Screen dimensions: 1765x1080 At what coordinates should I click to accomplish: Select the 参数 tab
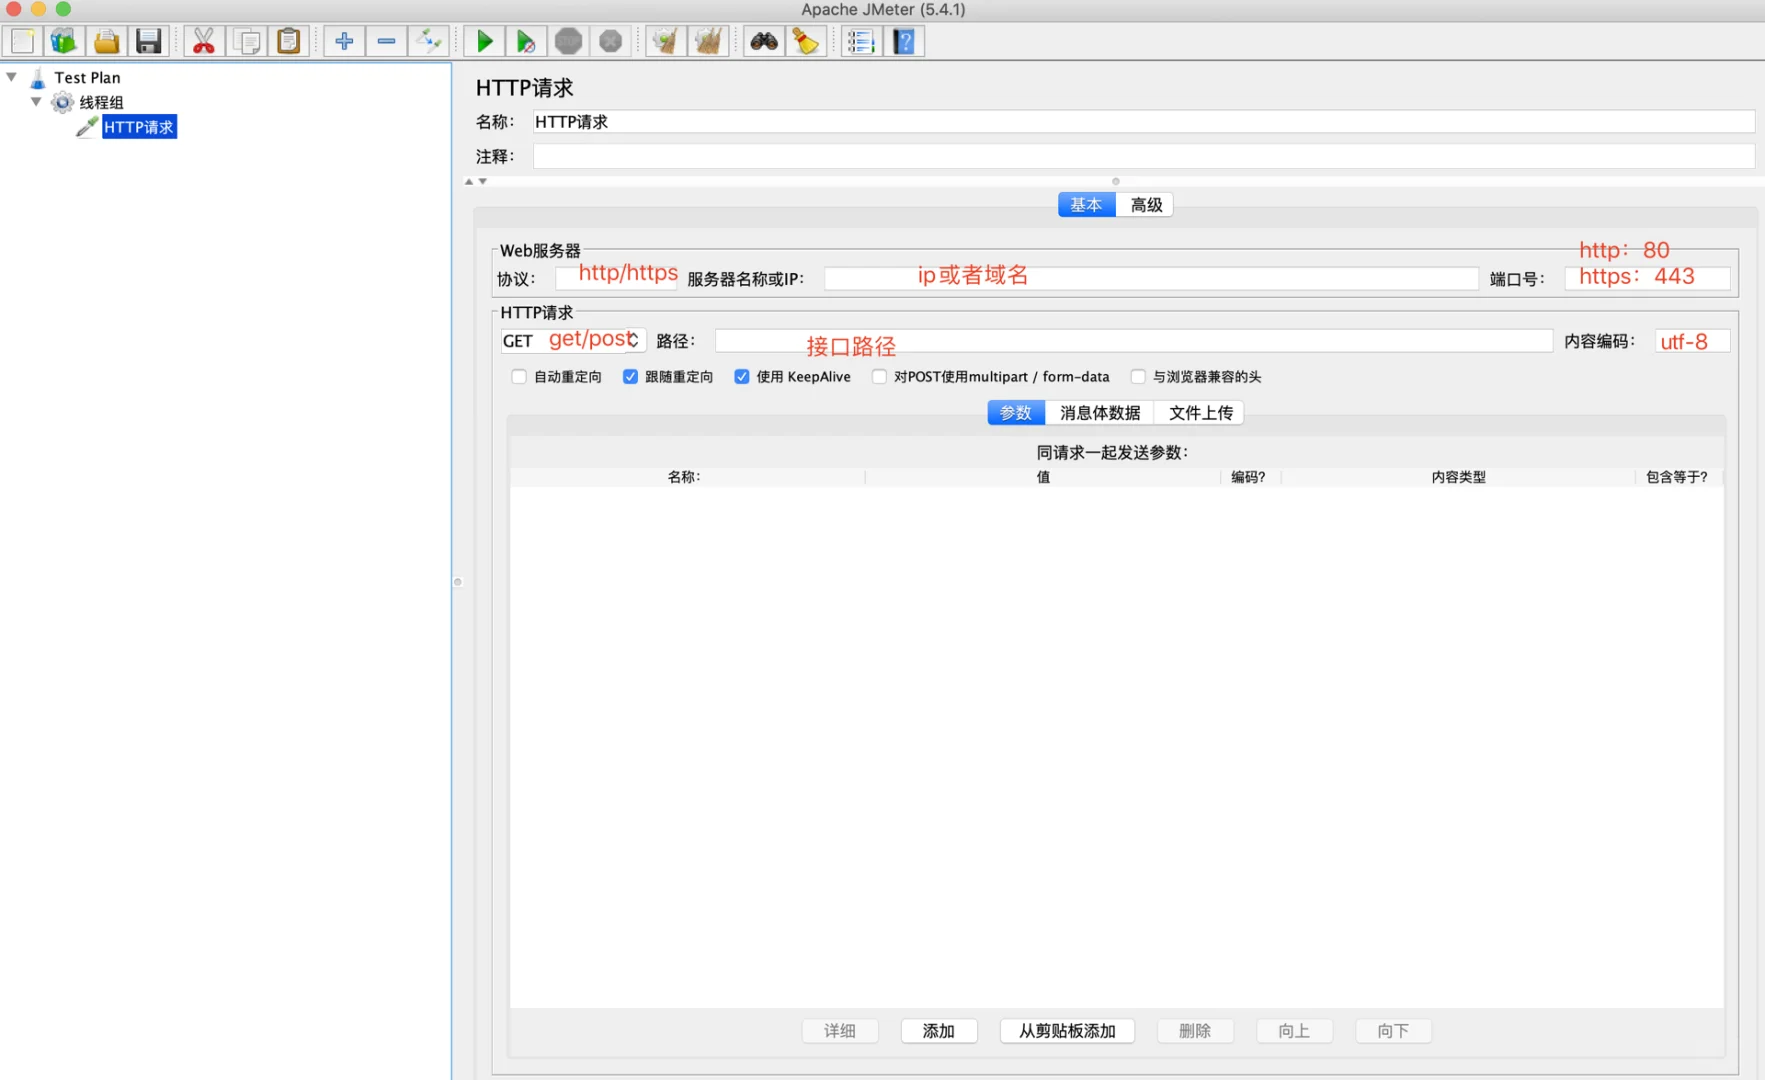click(1016, 413)
